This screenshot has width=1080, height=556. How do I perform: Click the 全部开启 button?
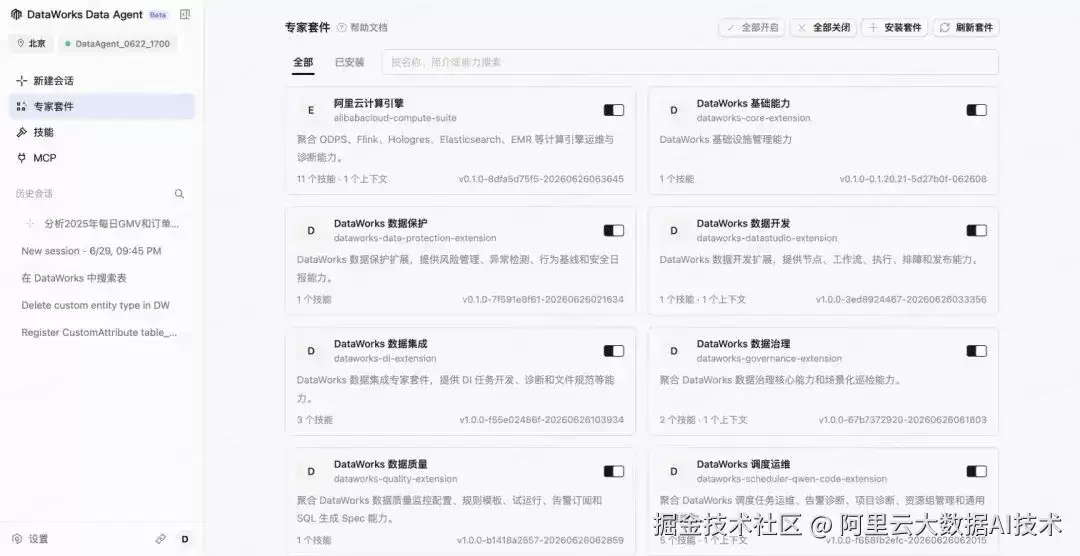pos(752,28)
